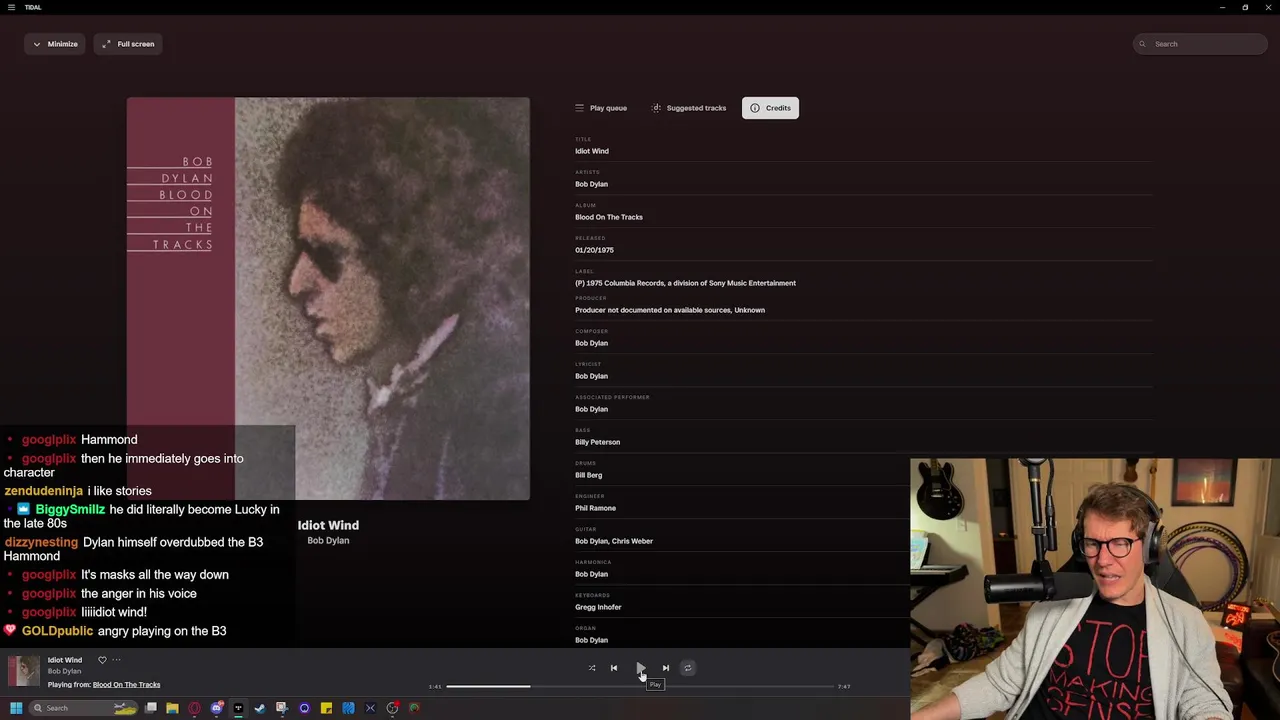This screenshot has height=720, width=1280.
Task: Open 'Blood On The Tracks' playing-from link
Action: 126,685
